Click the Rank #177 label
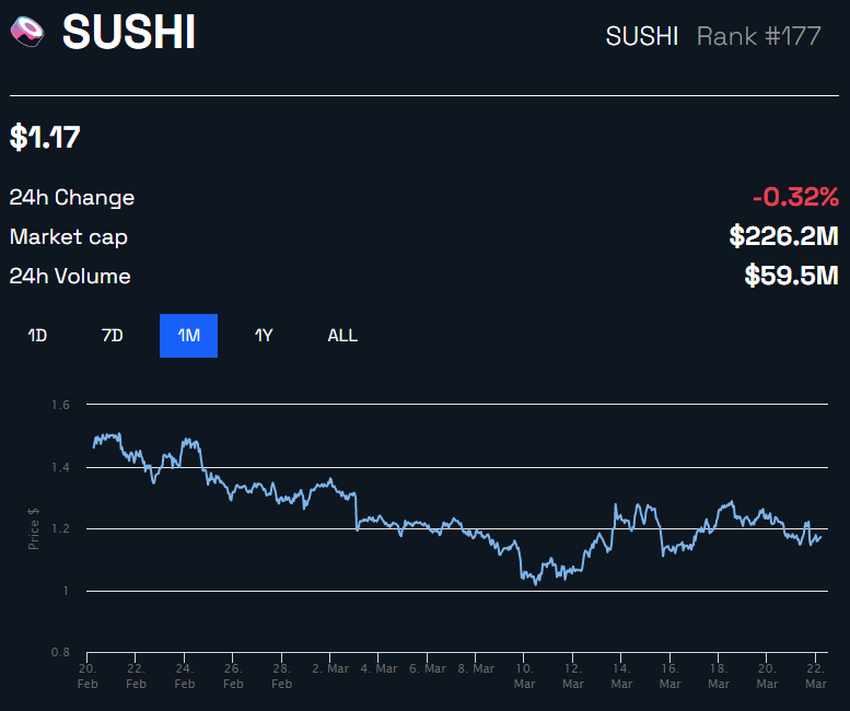This screenshot has width=850, height=711. pyautogui.click(x=758, y=36)
